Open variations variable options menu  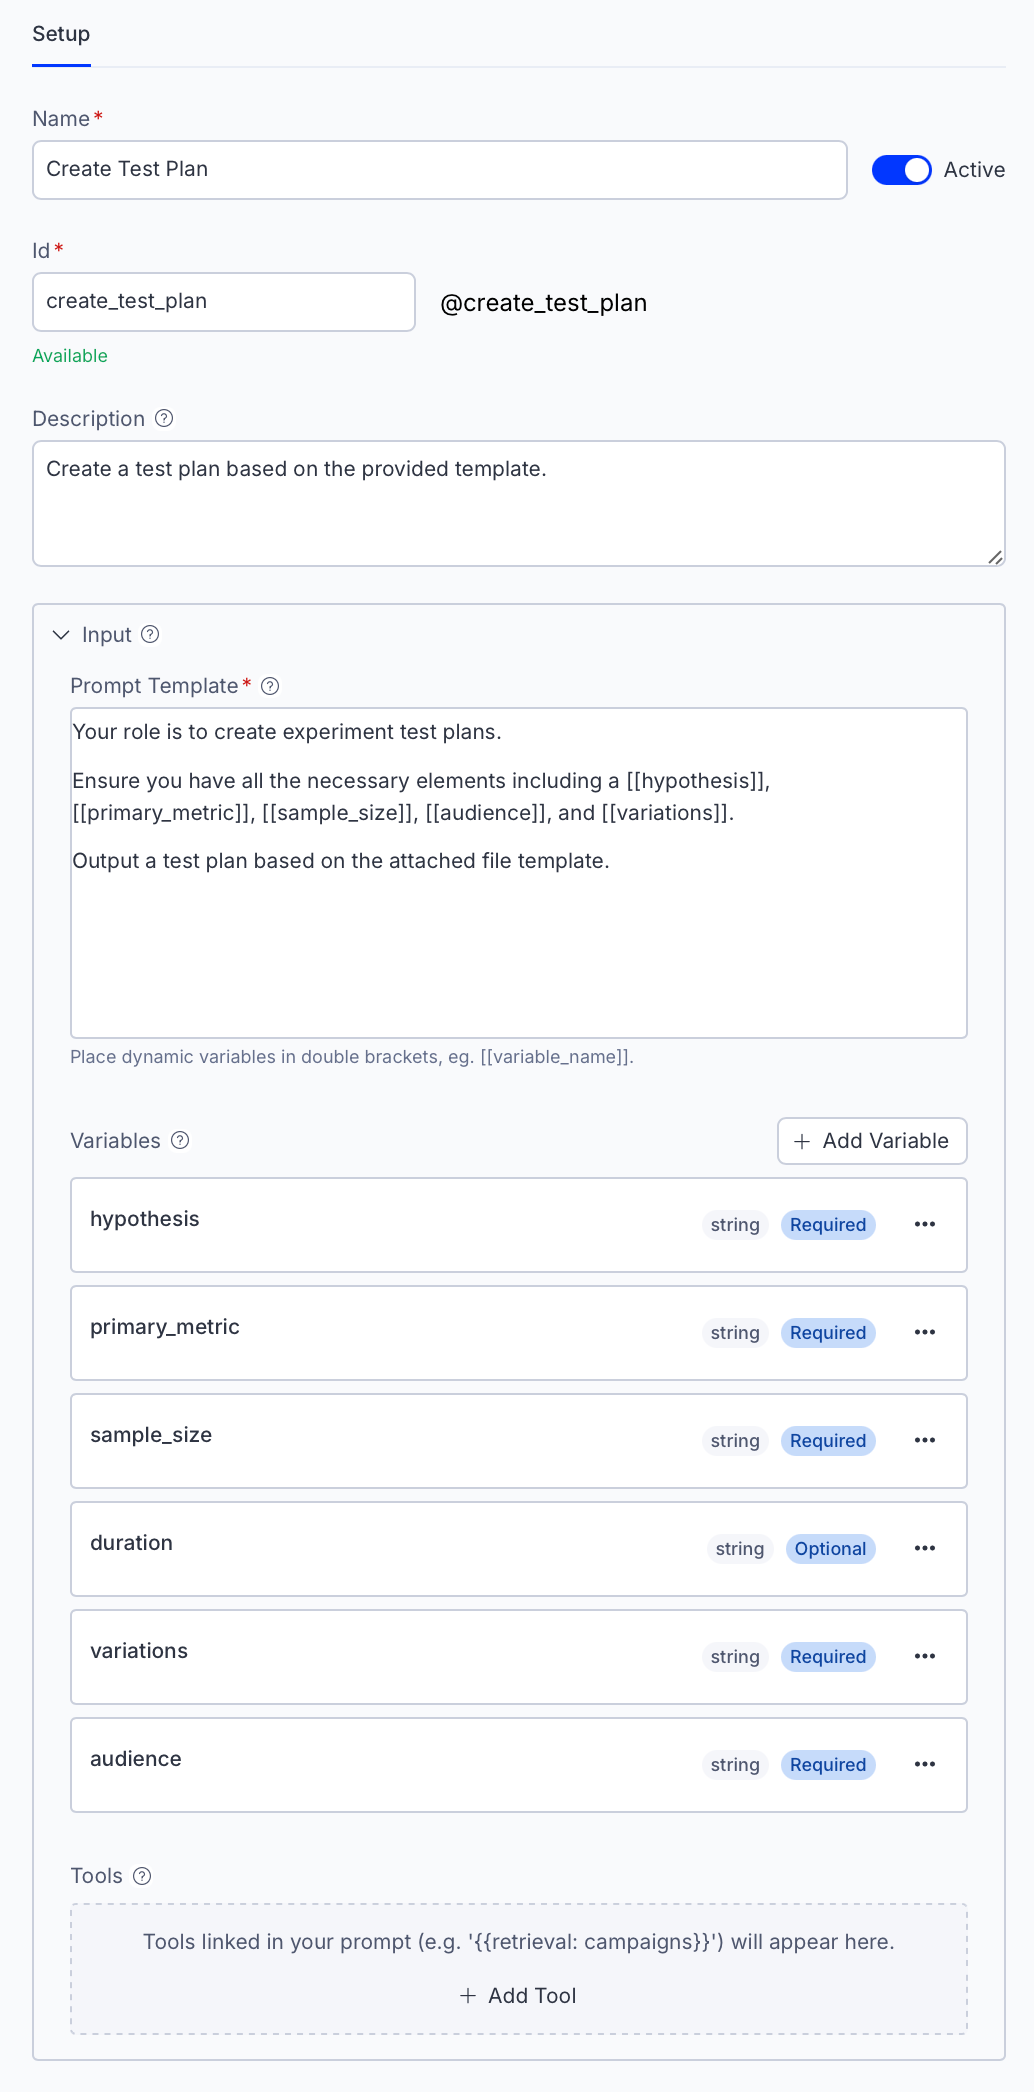[x=924, y=1657]
